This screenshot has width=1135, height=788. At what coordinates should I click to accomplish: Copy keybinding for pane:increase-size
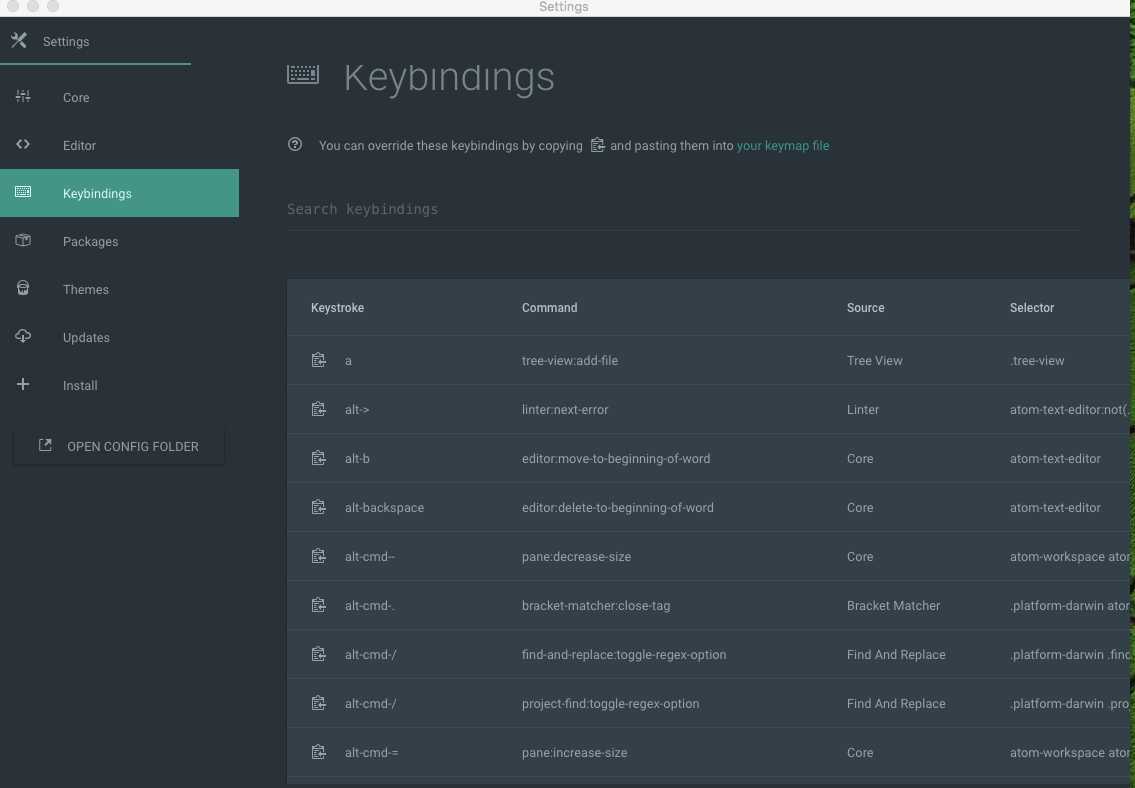click(318, 752)
